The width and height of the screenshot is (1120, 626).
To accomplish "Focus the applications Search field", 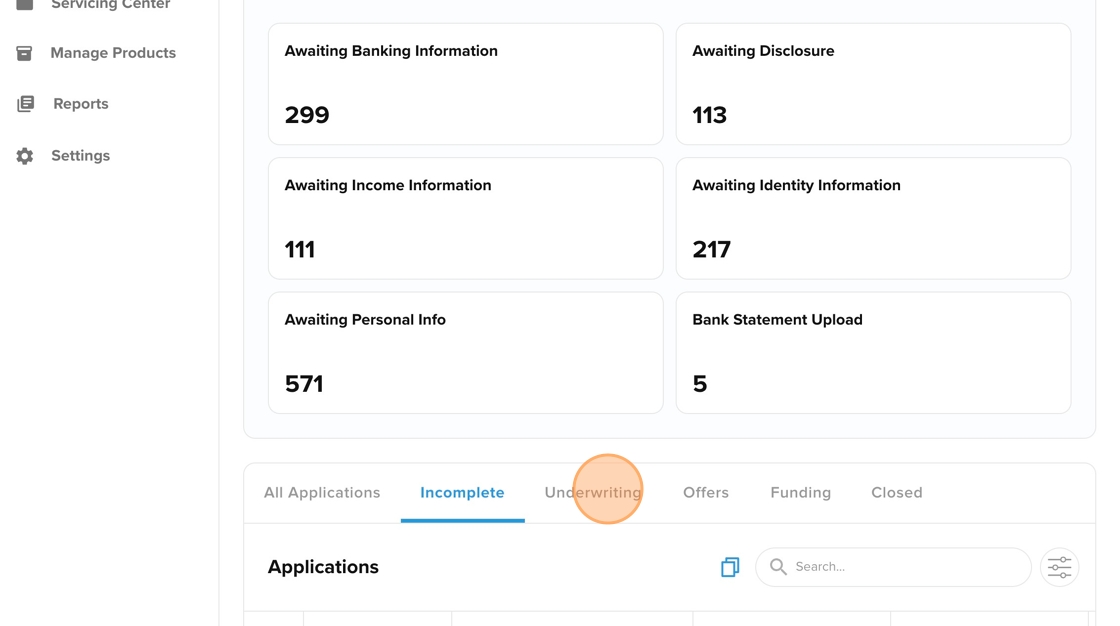I will tap(894, 567).
